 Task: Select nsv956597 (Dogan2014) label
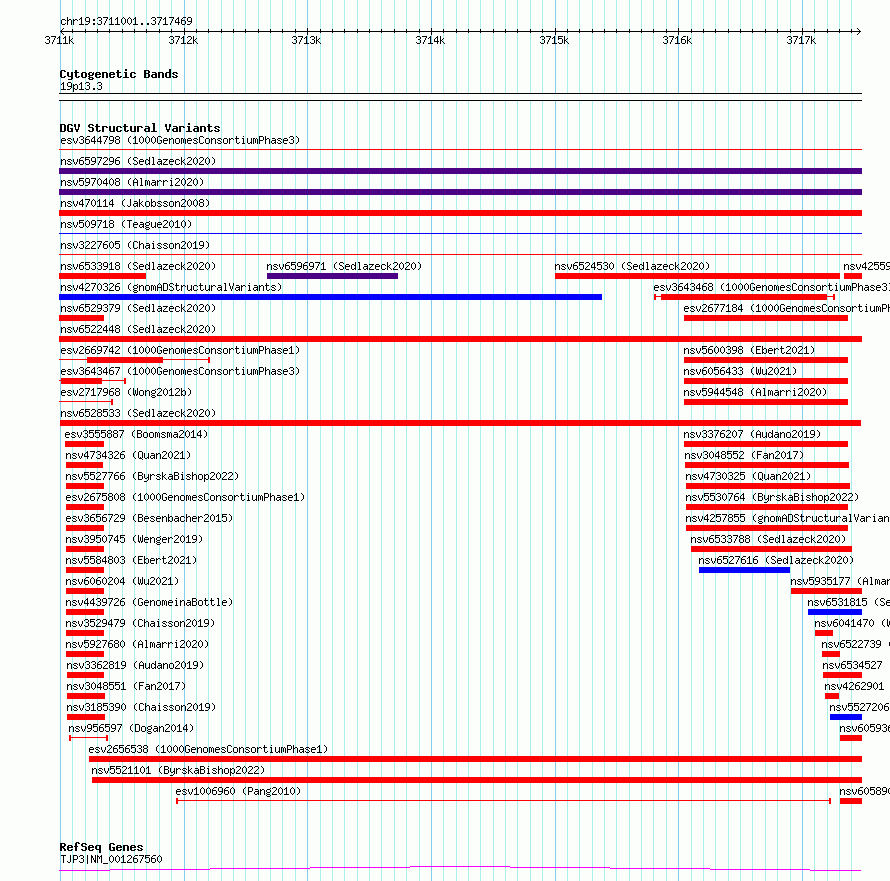[131, 728]
